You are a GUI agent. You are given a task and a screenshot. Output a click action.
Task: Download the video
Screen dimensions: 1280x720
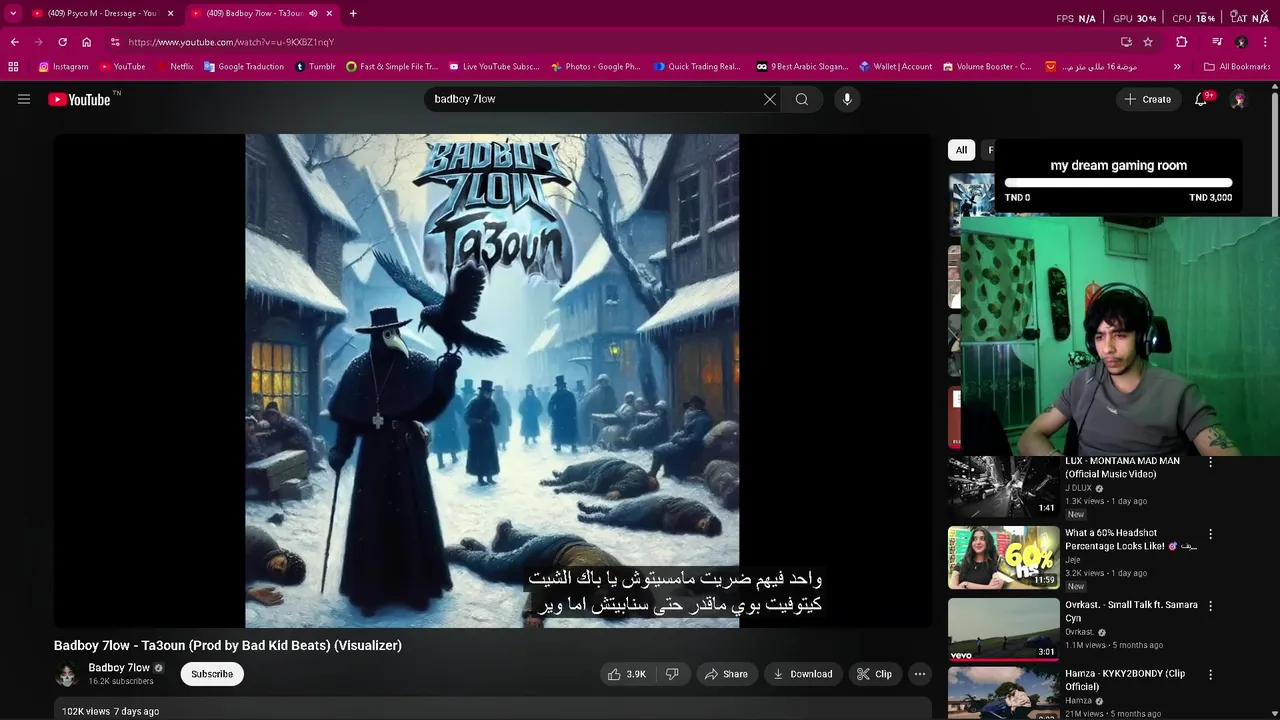(x=803, y=674)
